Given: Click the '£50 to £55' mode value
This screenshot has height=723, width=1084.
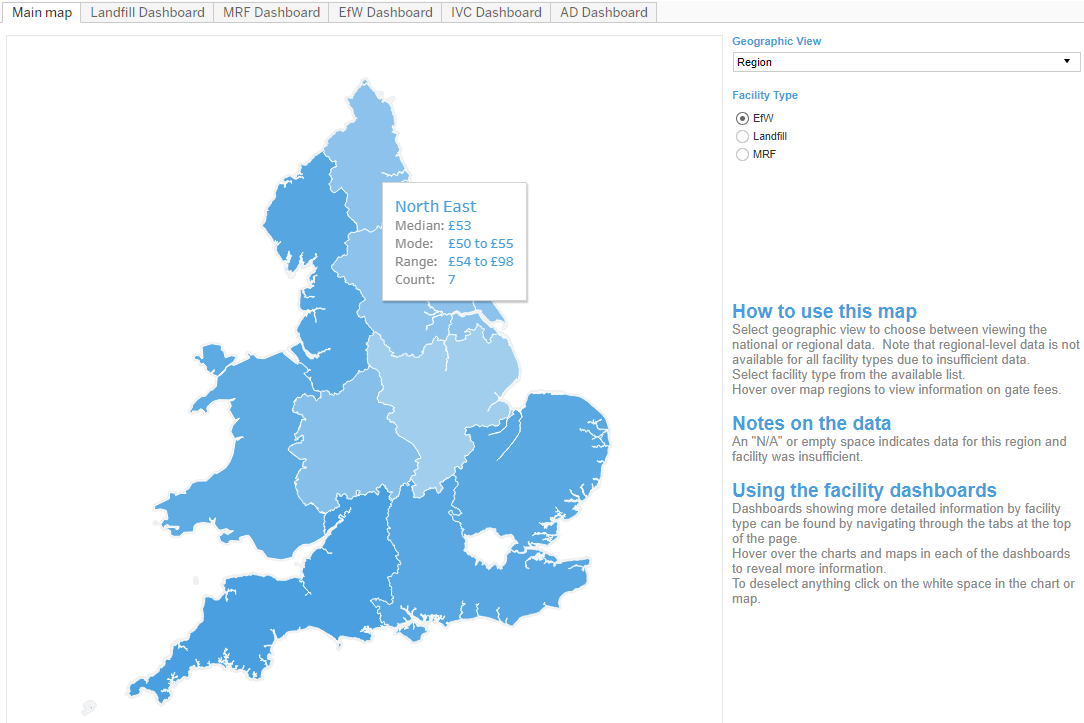Looking at the screenshot, I should [480, 243].
